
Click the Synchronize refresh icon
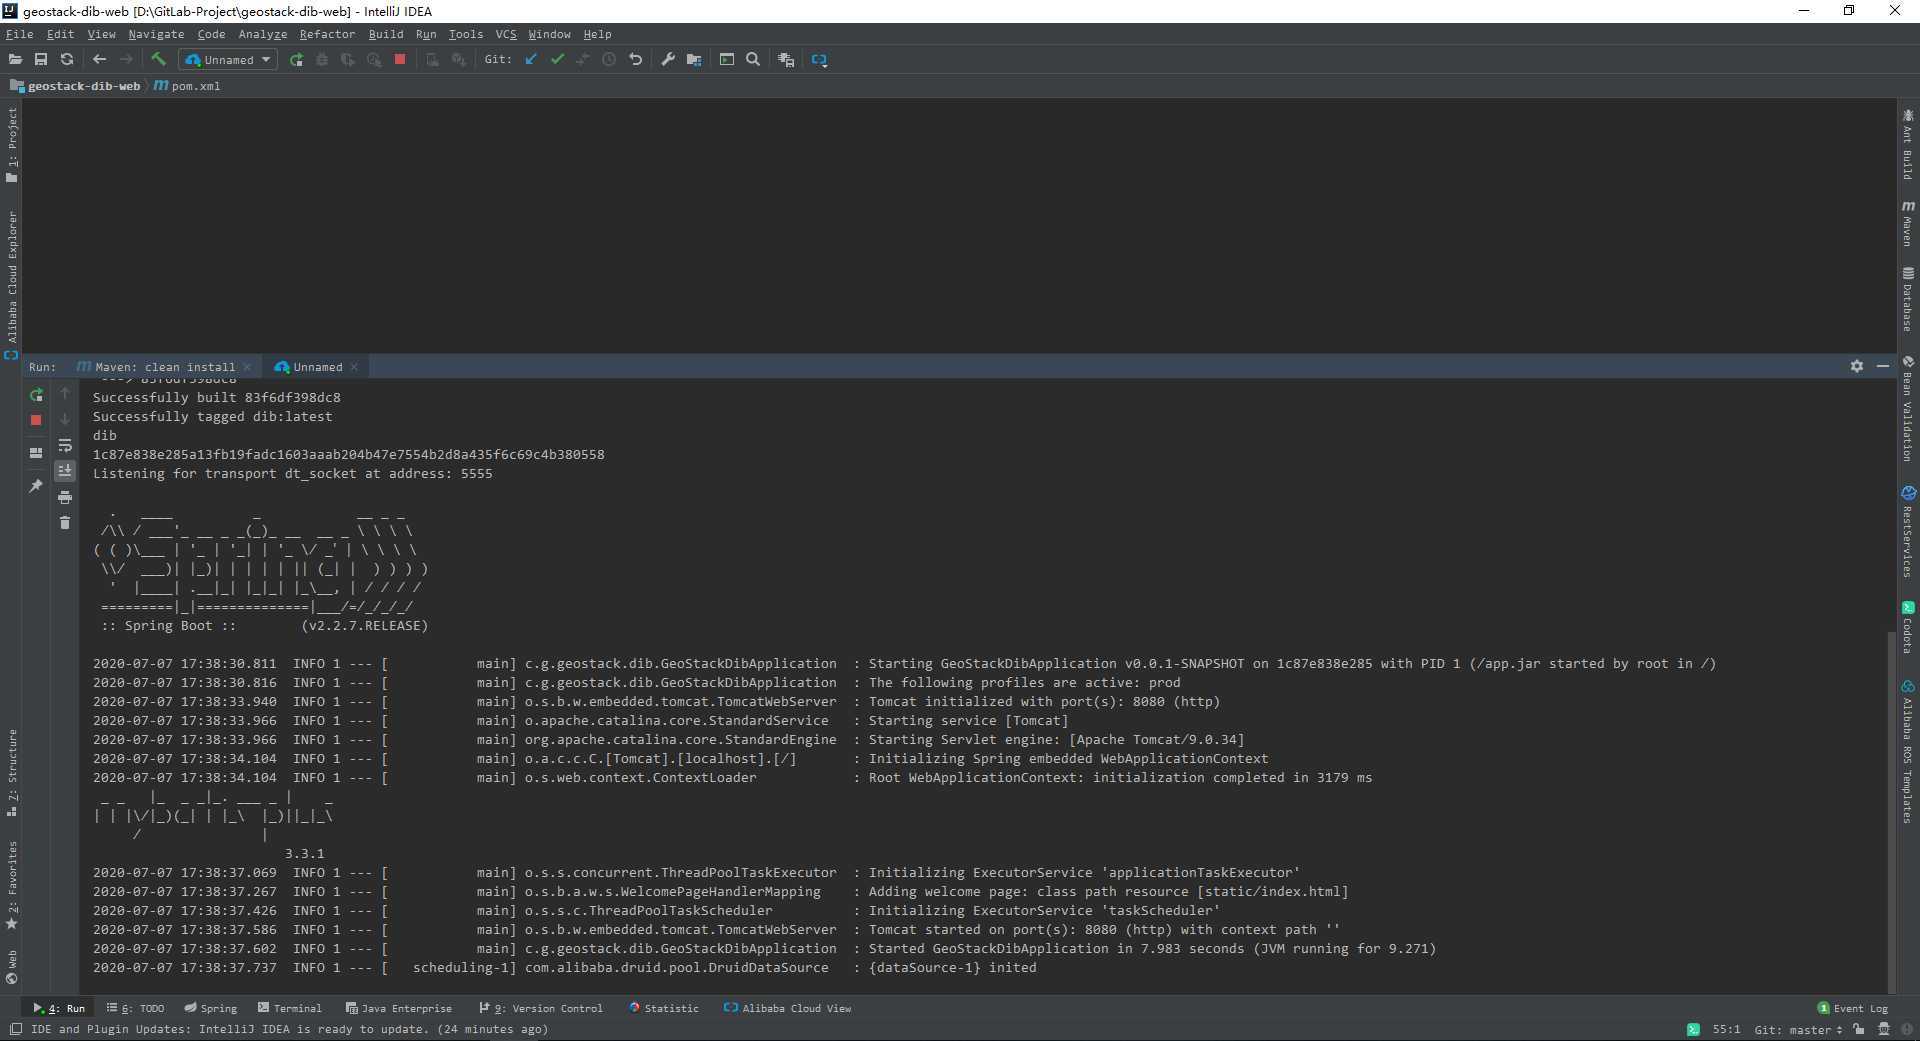click(67, 60)
